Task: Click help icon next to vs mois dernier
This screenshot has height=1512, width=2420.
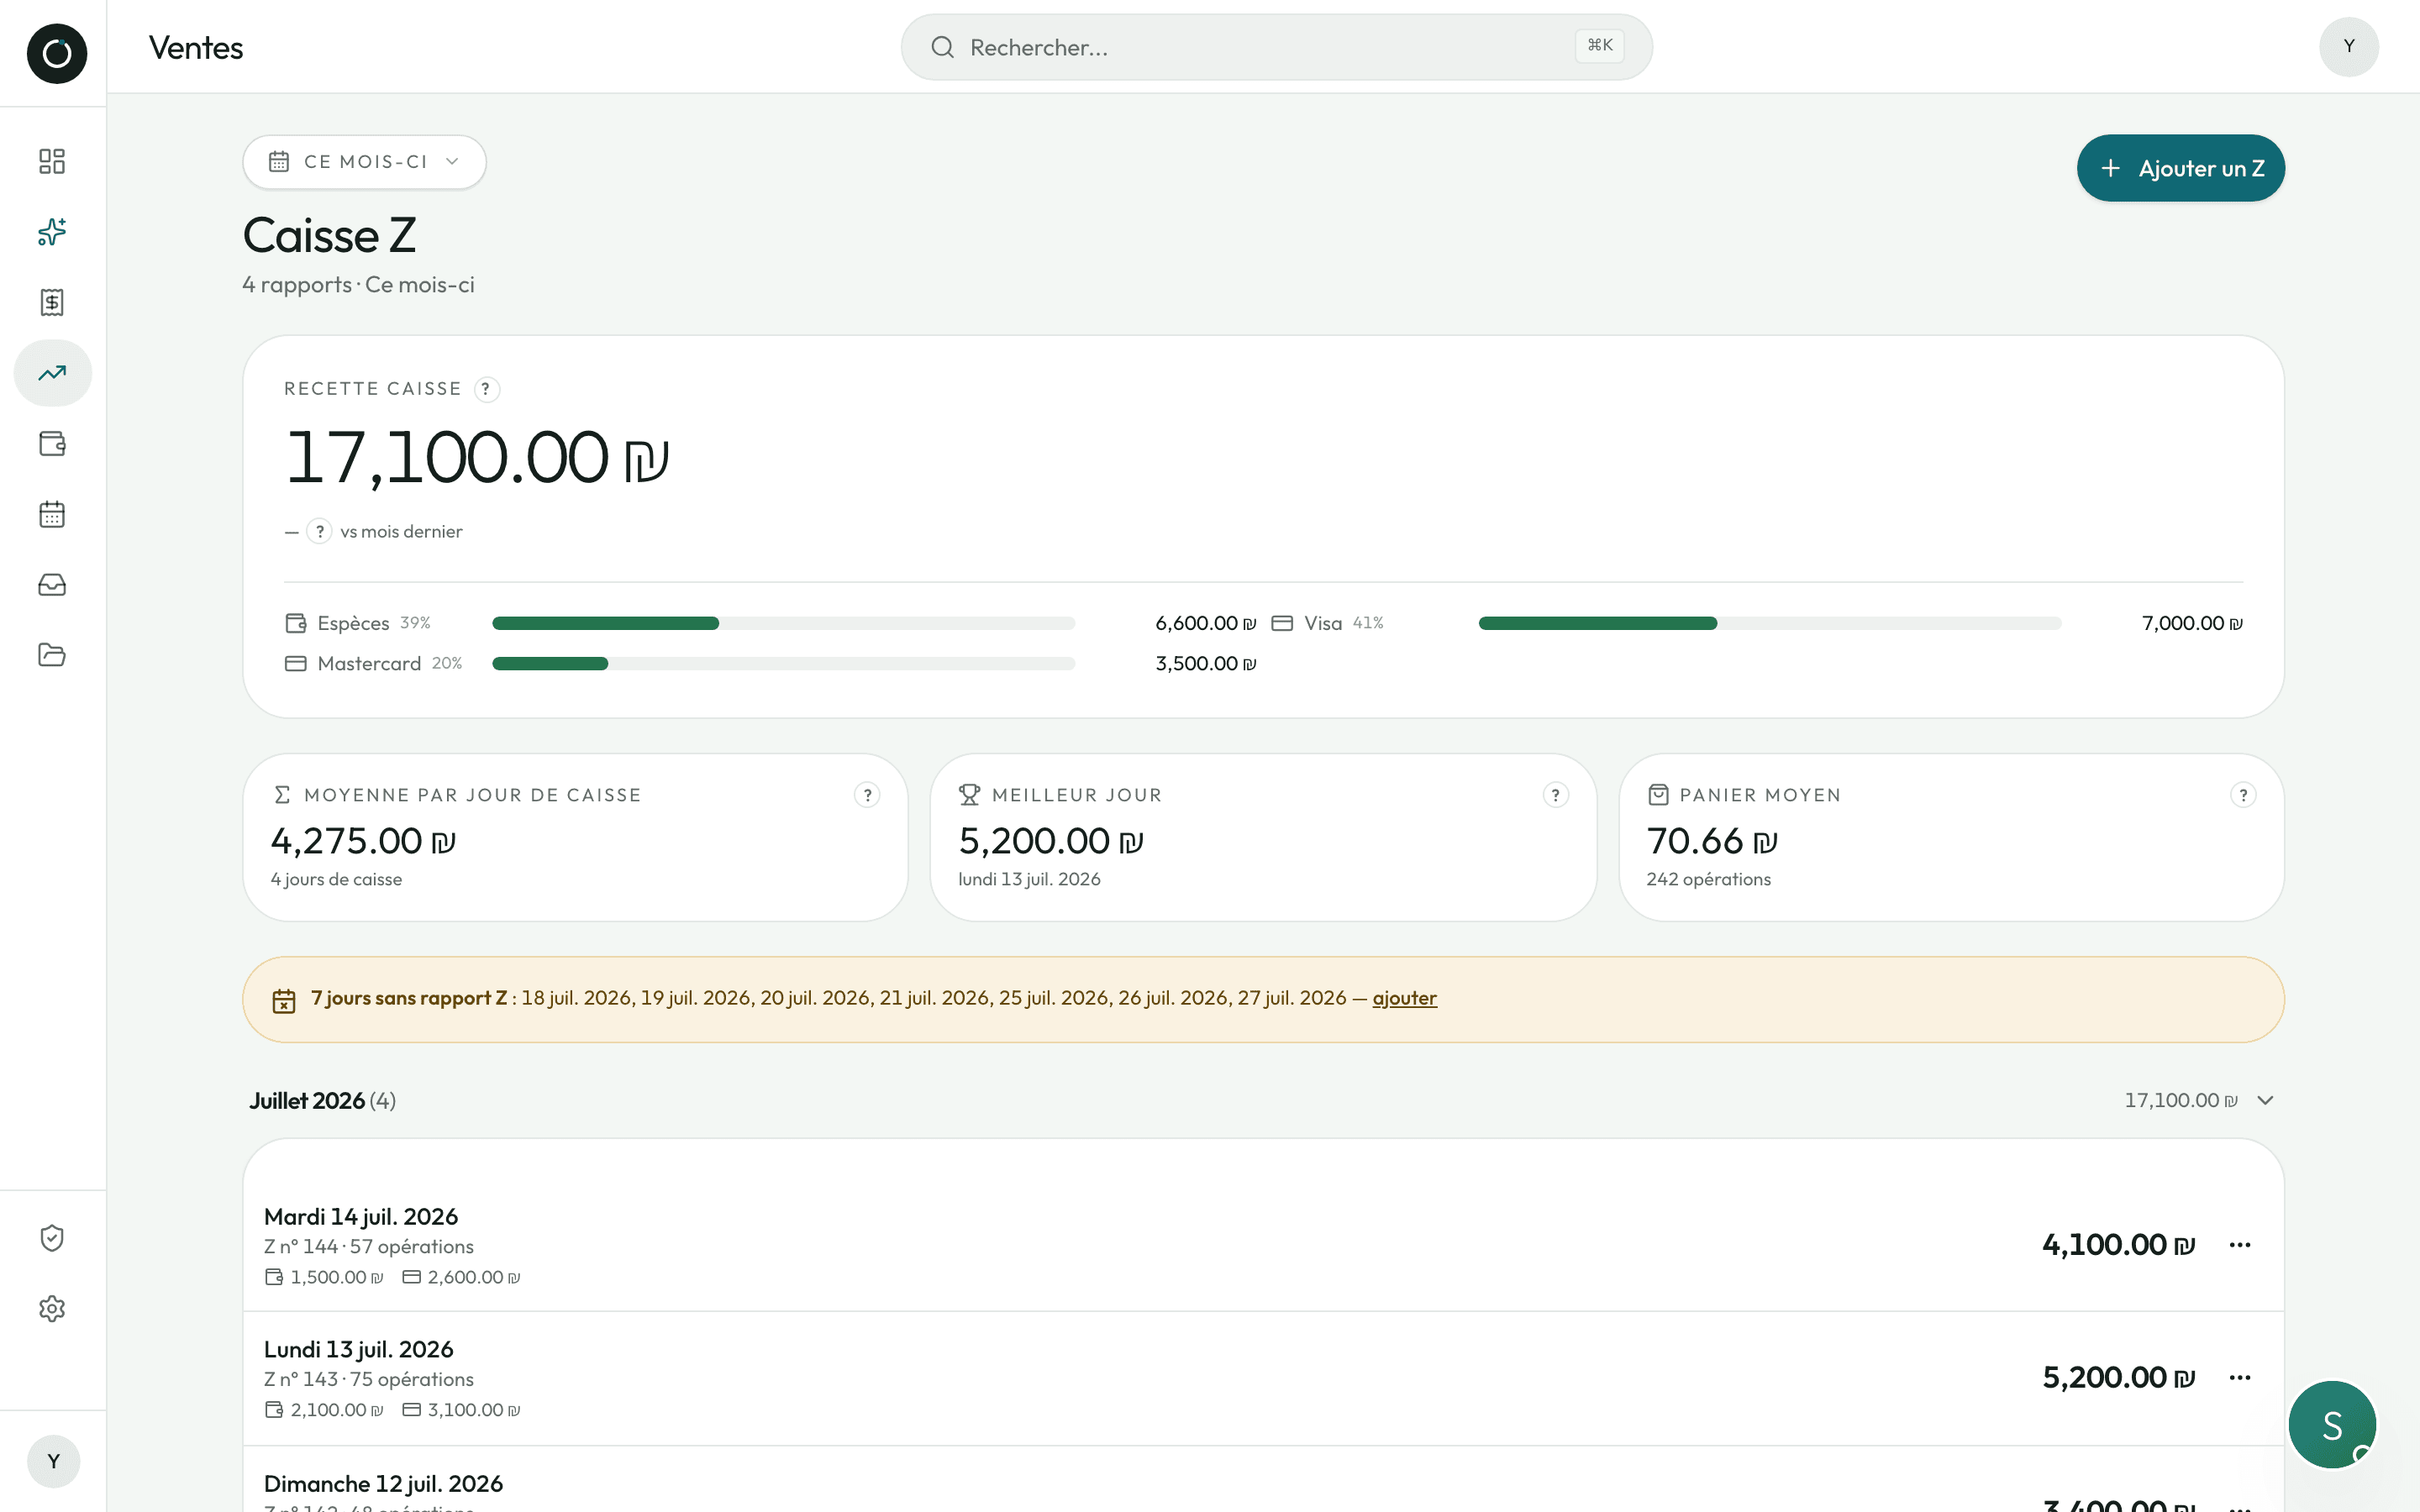Action: pyautogui.click(x=319, y=531)
